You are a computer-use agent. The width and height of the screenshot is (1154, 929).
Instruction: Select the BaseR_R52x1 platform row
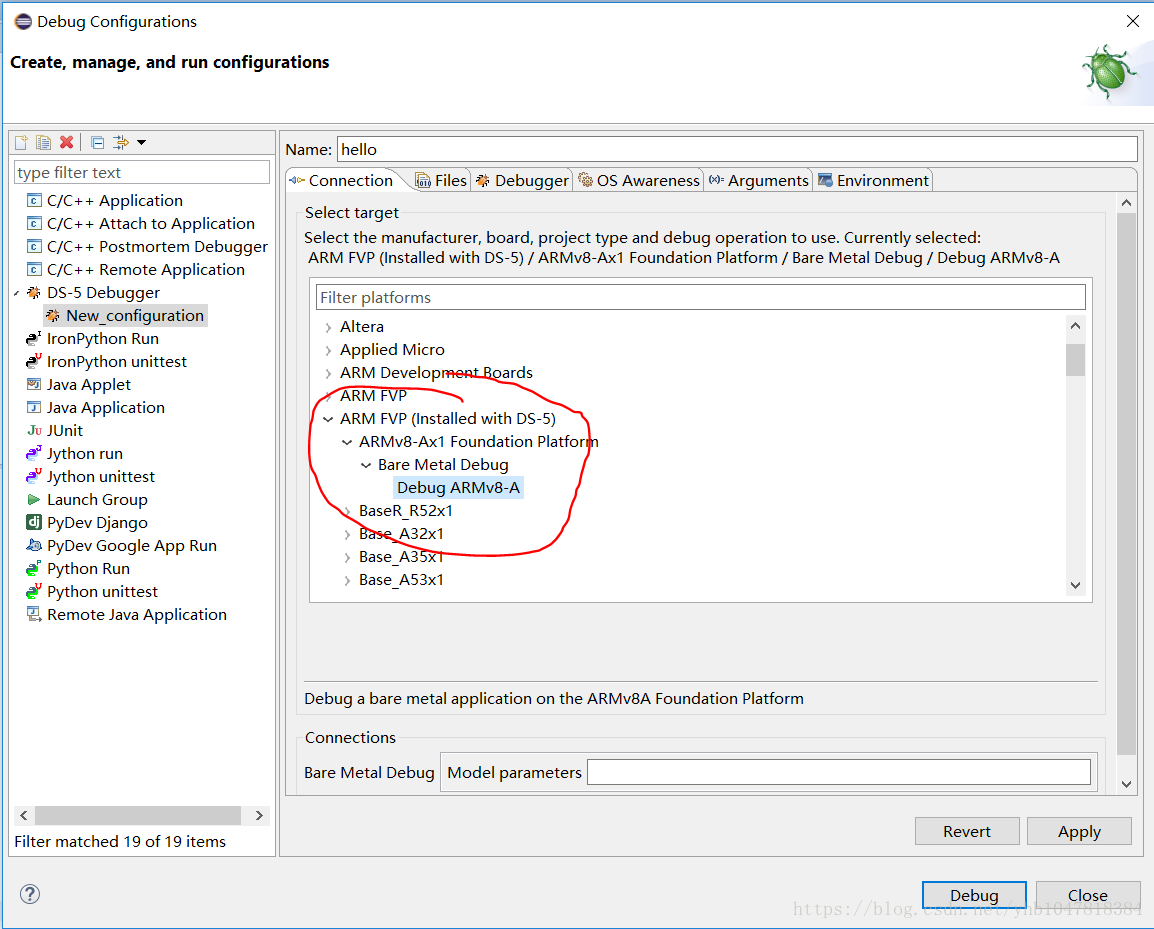point(406,511)
